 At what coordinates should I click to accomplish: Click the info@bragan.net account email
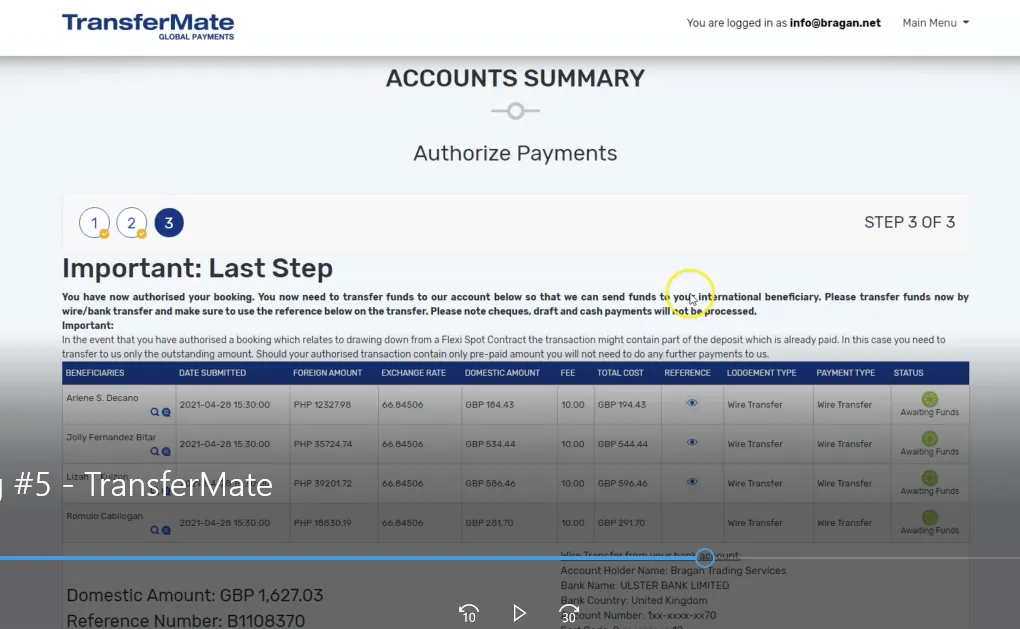point(835,23)
